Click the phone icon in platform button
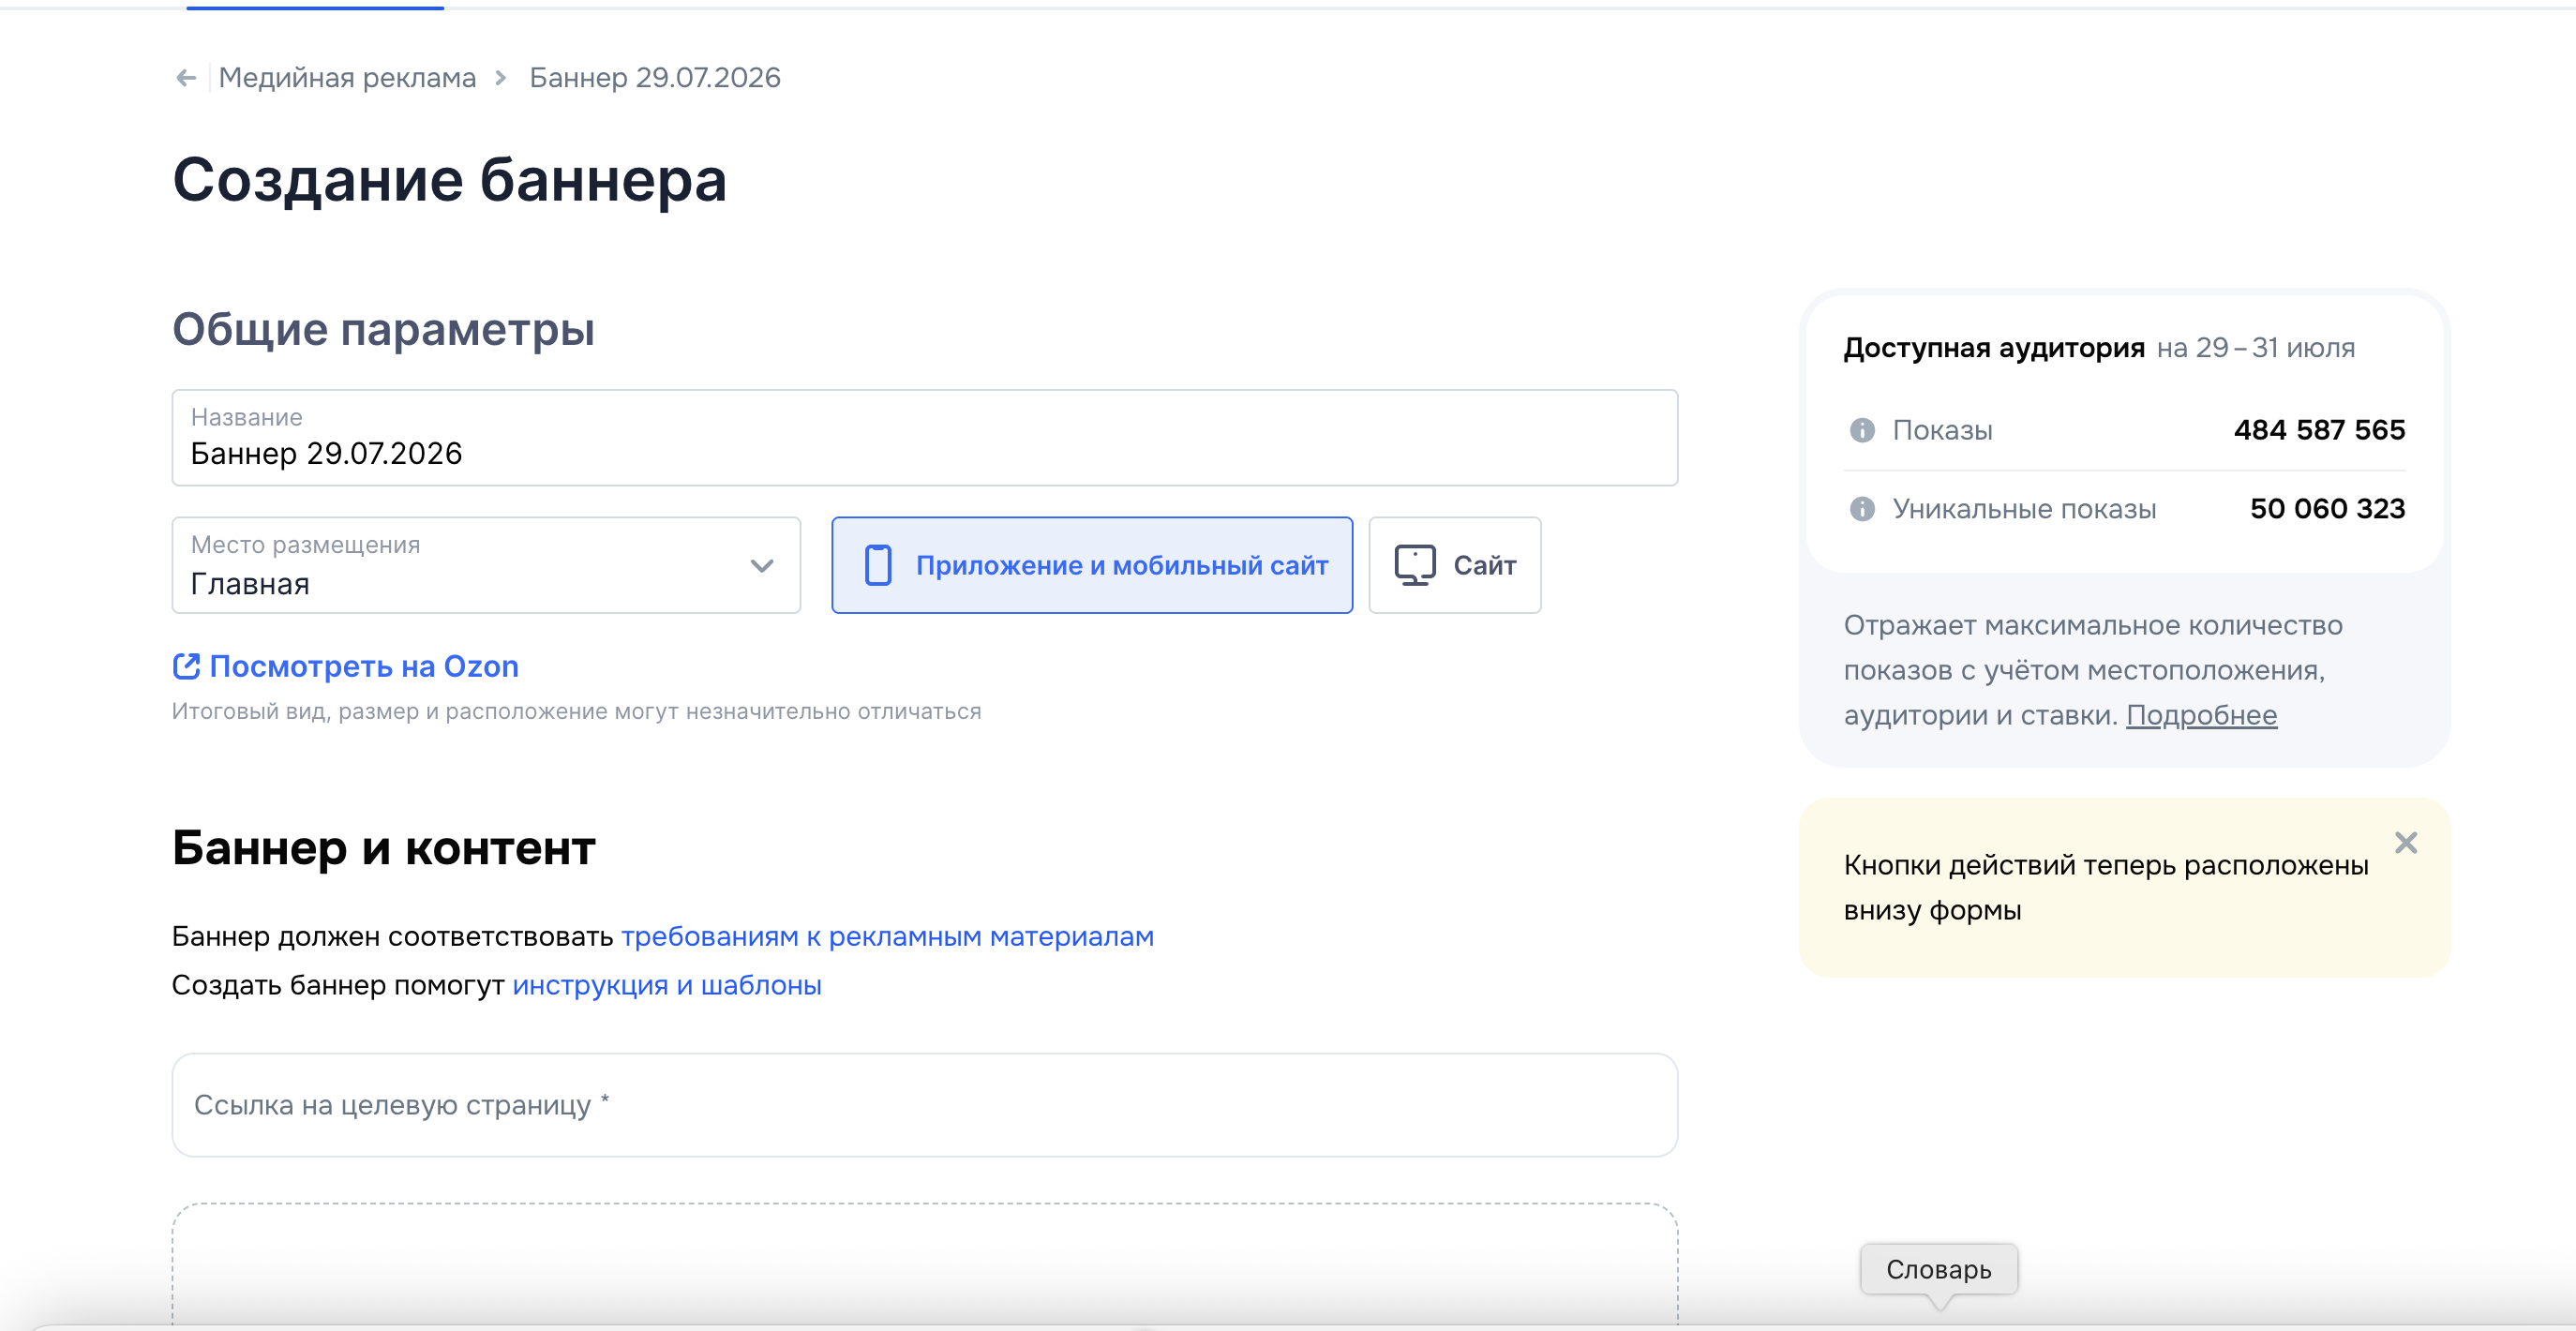The width and height of the screenshot is (2576, 1331). click(878, 565)
